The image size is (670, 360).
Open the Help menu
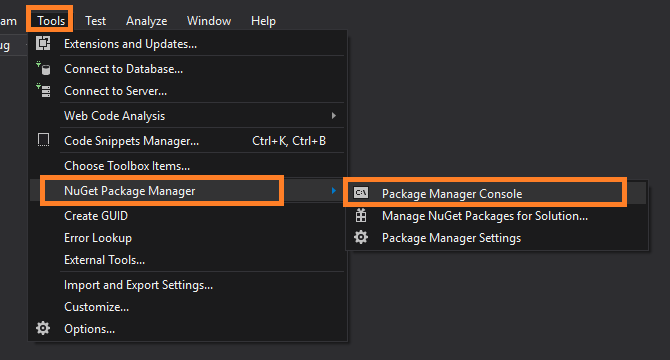(263, 20)
